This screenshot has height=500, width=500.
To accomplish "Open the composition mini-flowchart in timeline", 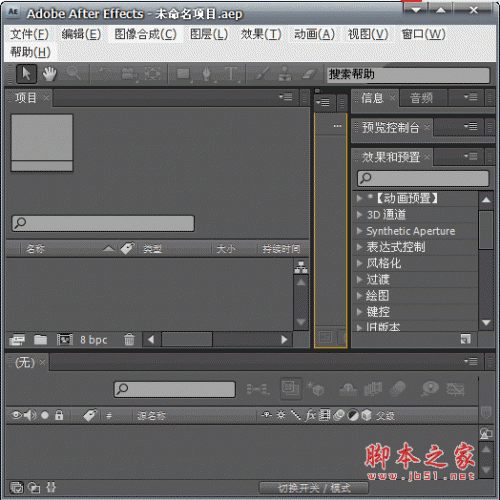I will pyautogui.click(x=258, y=389).
